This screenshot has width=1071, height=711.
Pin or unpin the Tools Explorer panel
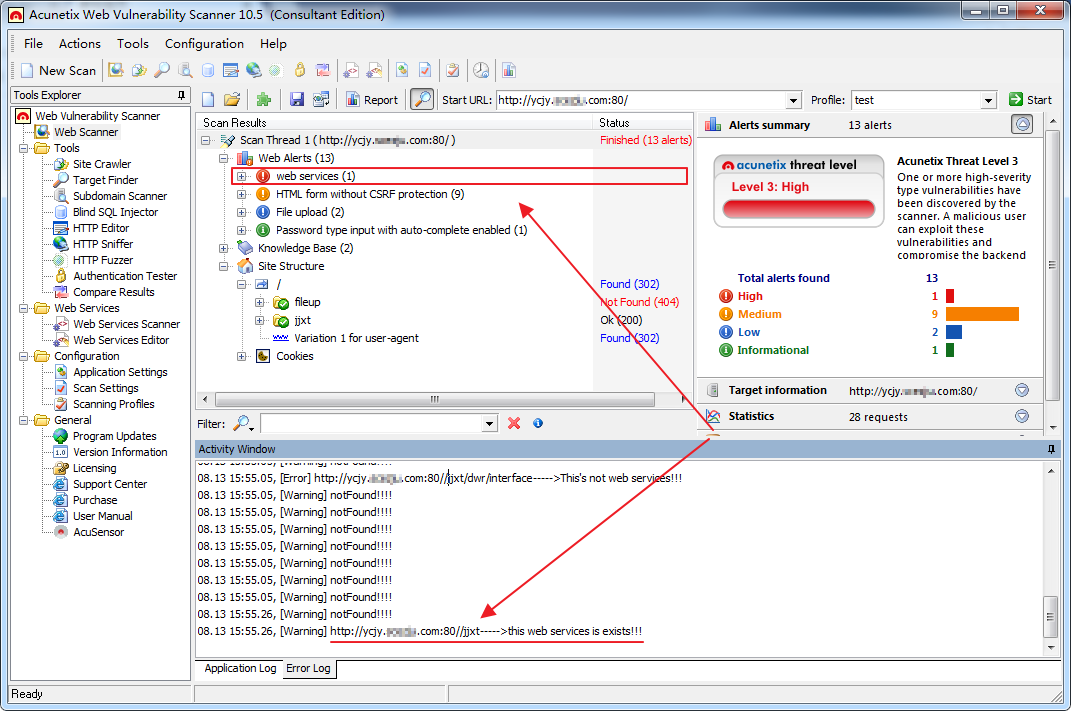point(181,95)
